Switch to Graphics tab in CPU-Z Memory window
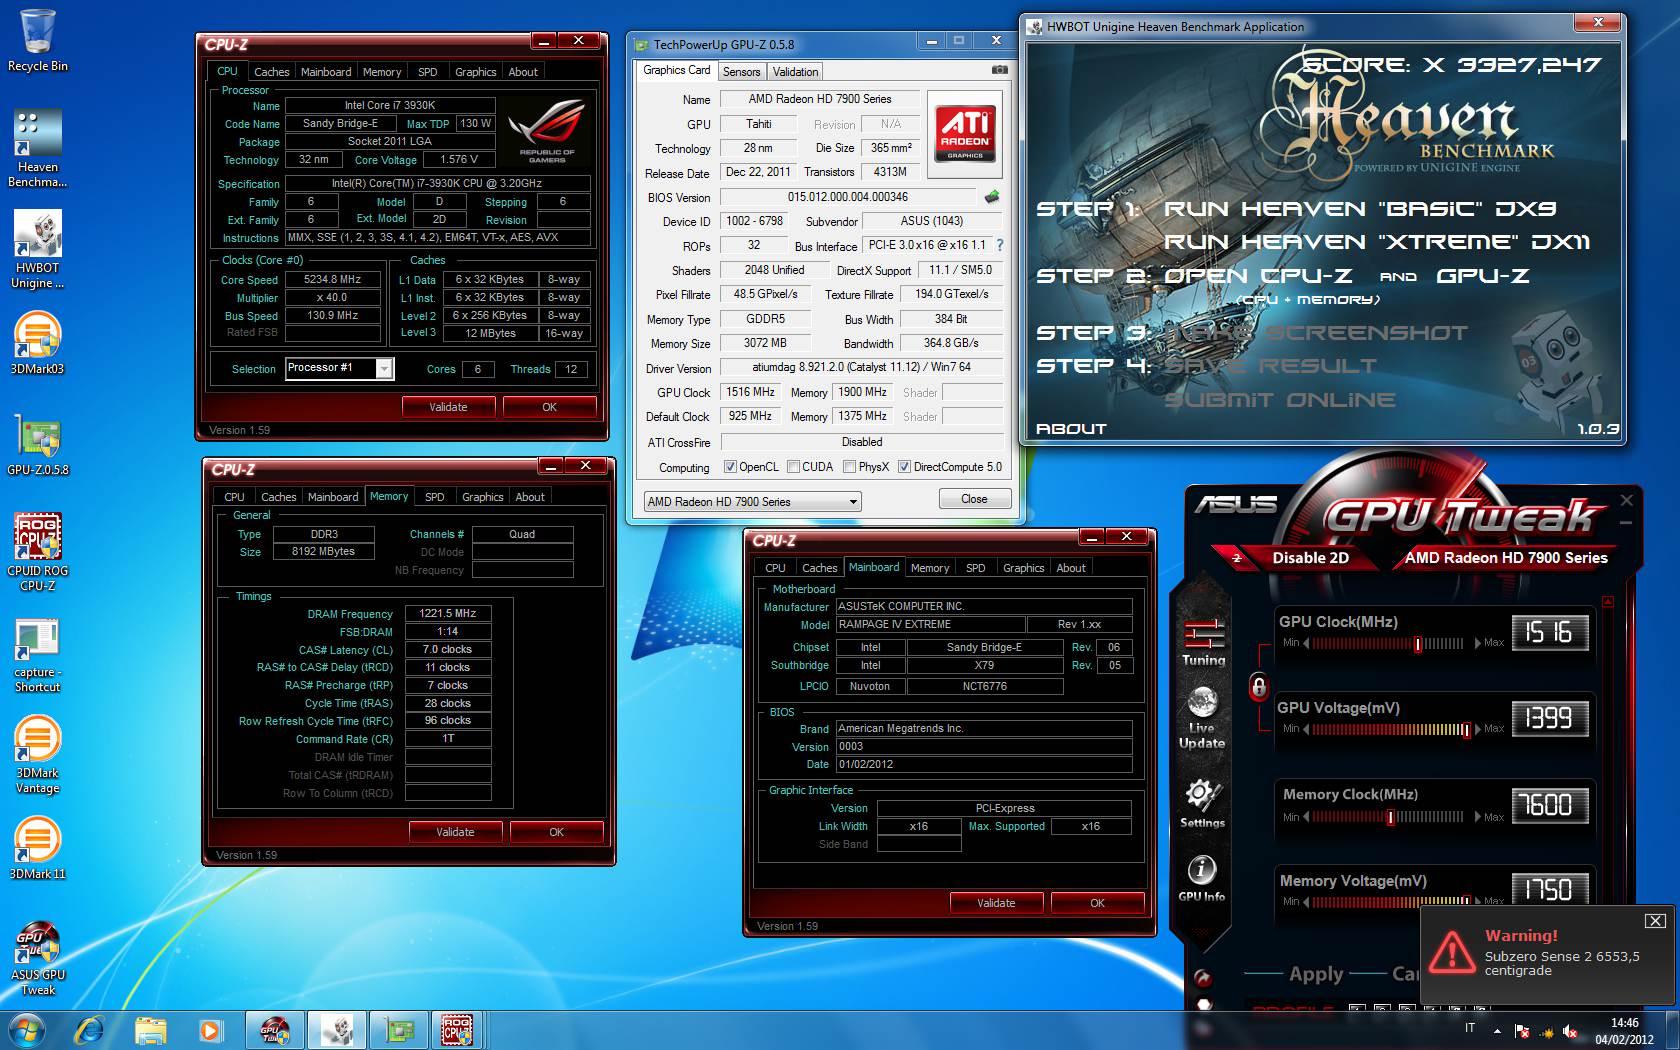1680x1050 pixels. (x=482, y=497)
